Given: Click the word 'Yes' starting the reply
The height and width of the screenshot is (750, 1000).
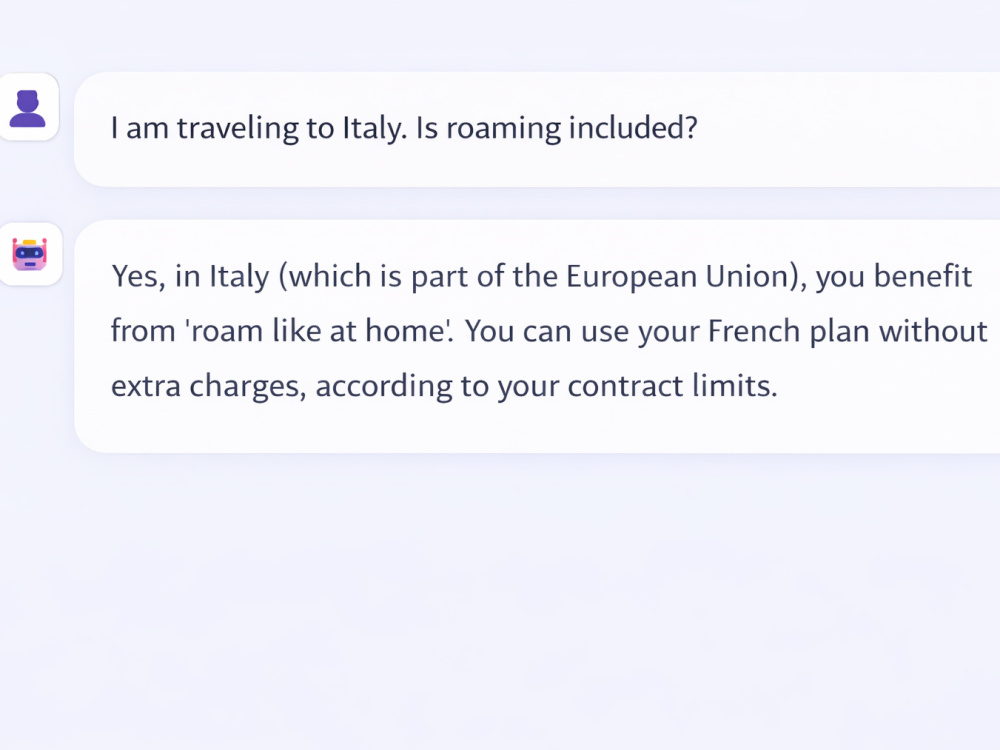Looking at the screenshot, I should tap(135, 276).
